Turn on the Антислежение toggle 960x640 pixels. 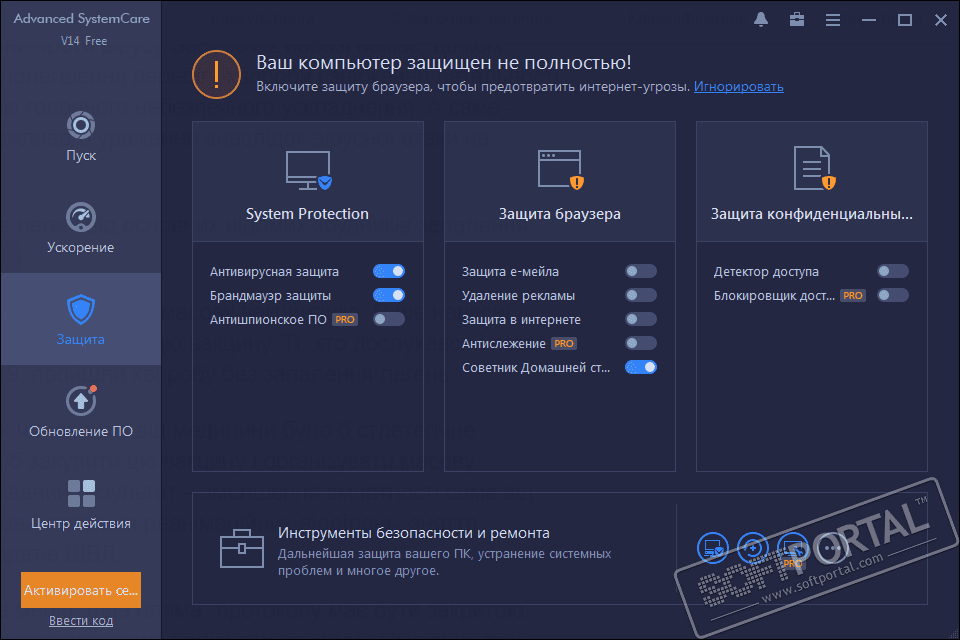(x=641, y=343)
